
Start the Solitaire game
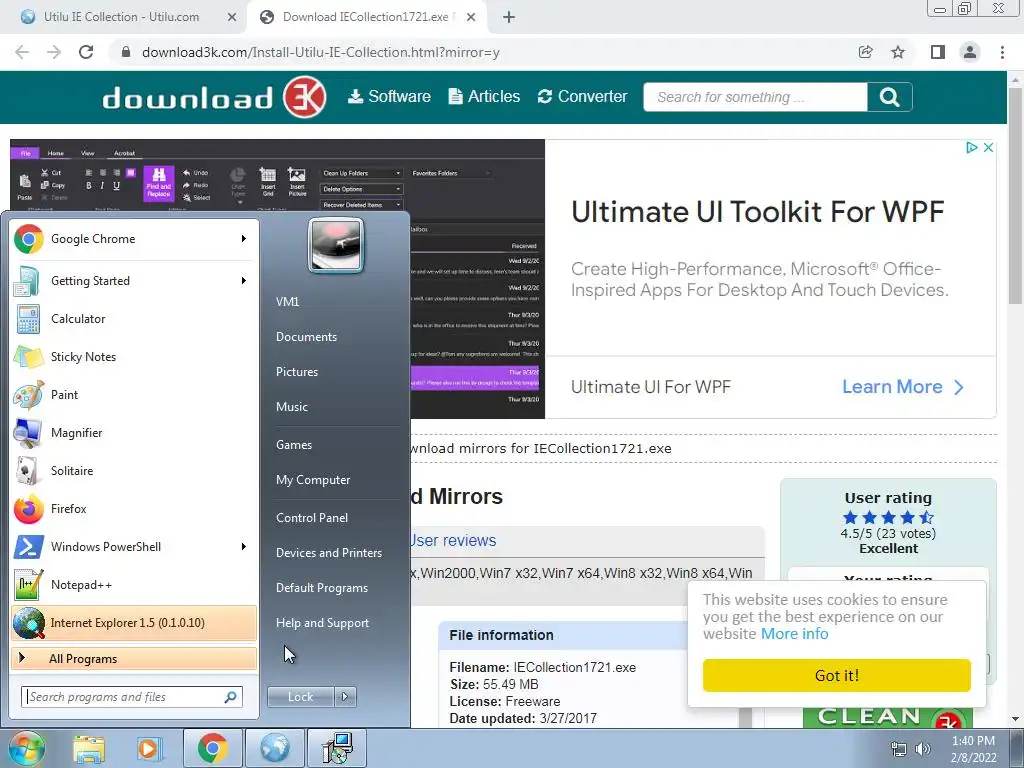[x=134, y=470]
